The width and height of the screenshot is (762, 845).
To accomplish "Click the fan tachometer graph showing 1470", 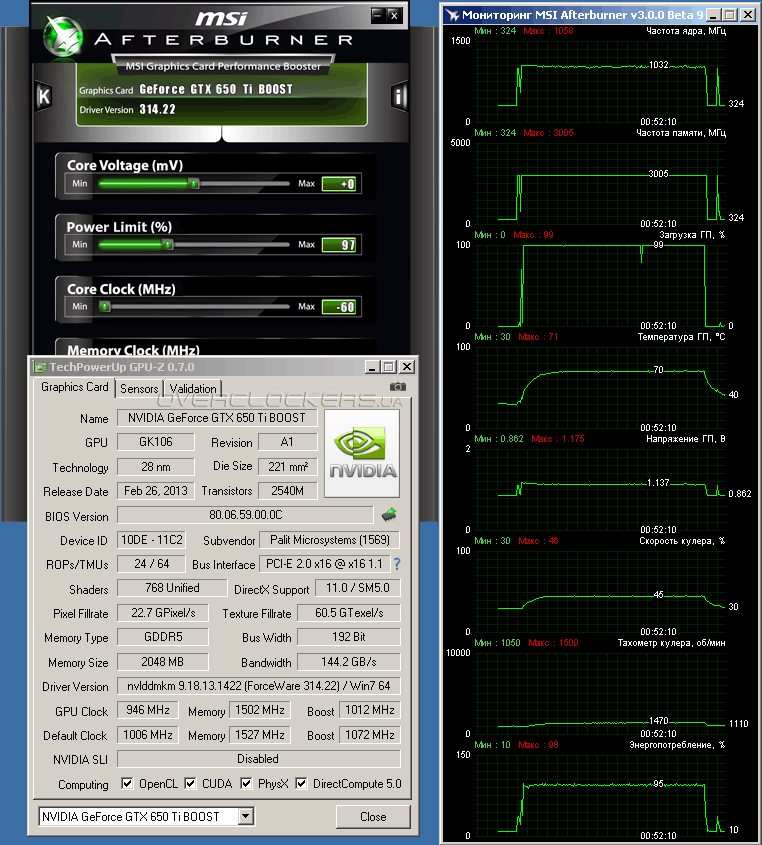I will pyautogui.click(x=600, y=693).
